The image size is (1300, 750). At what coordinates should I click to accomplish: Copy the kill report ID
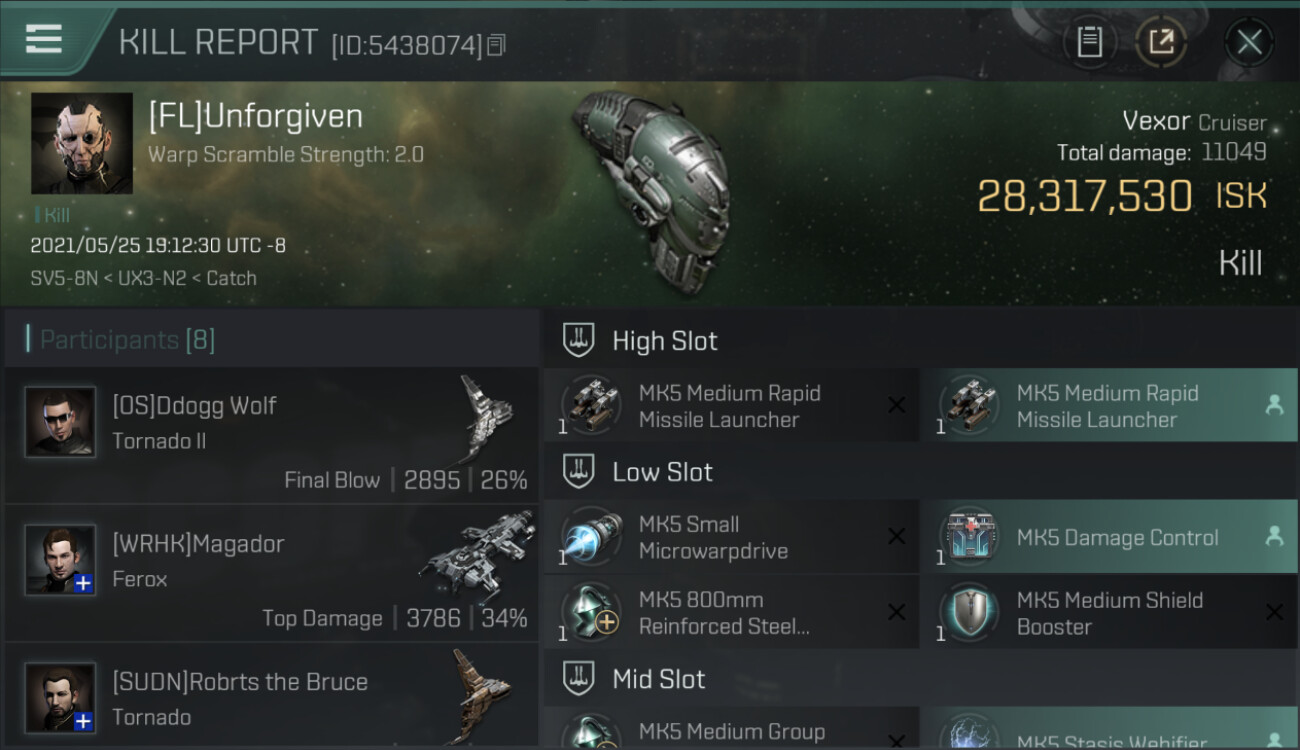coord(498,45)
